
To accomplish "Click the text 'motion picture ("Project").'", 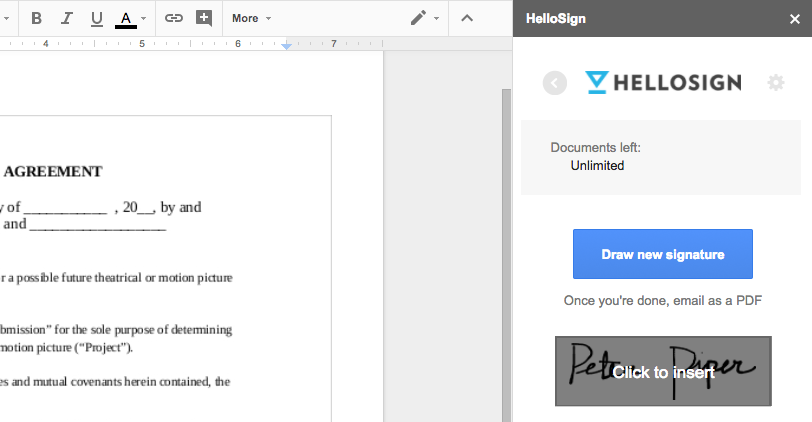I will click(66, 347).
